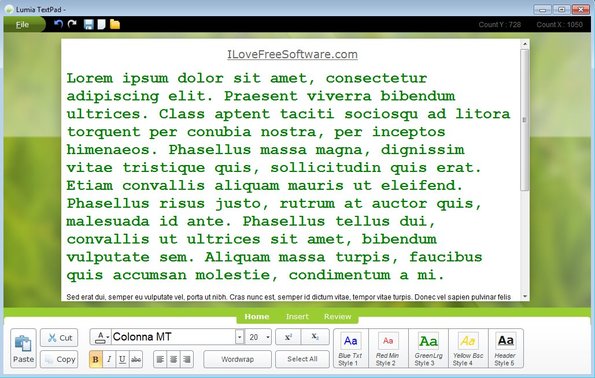Open the font size 20 dropdown
Image resolution: width=595 pixels, height=378 pixels.
(268, 337)
